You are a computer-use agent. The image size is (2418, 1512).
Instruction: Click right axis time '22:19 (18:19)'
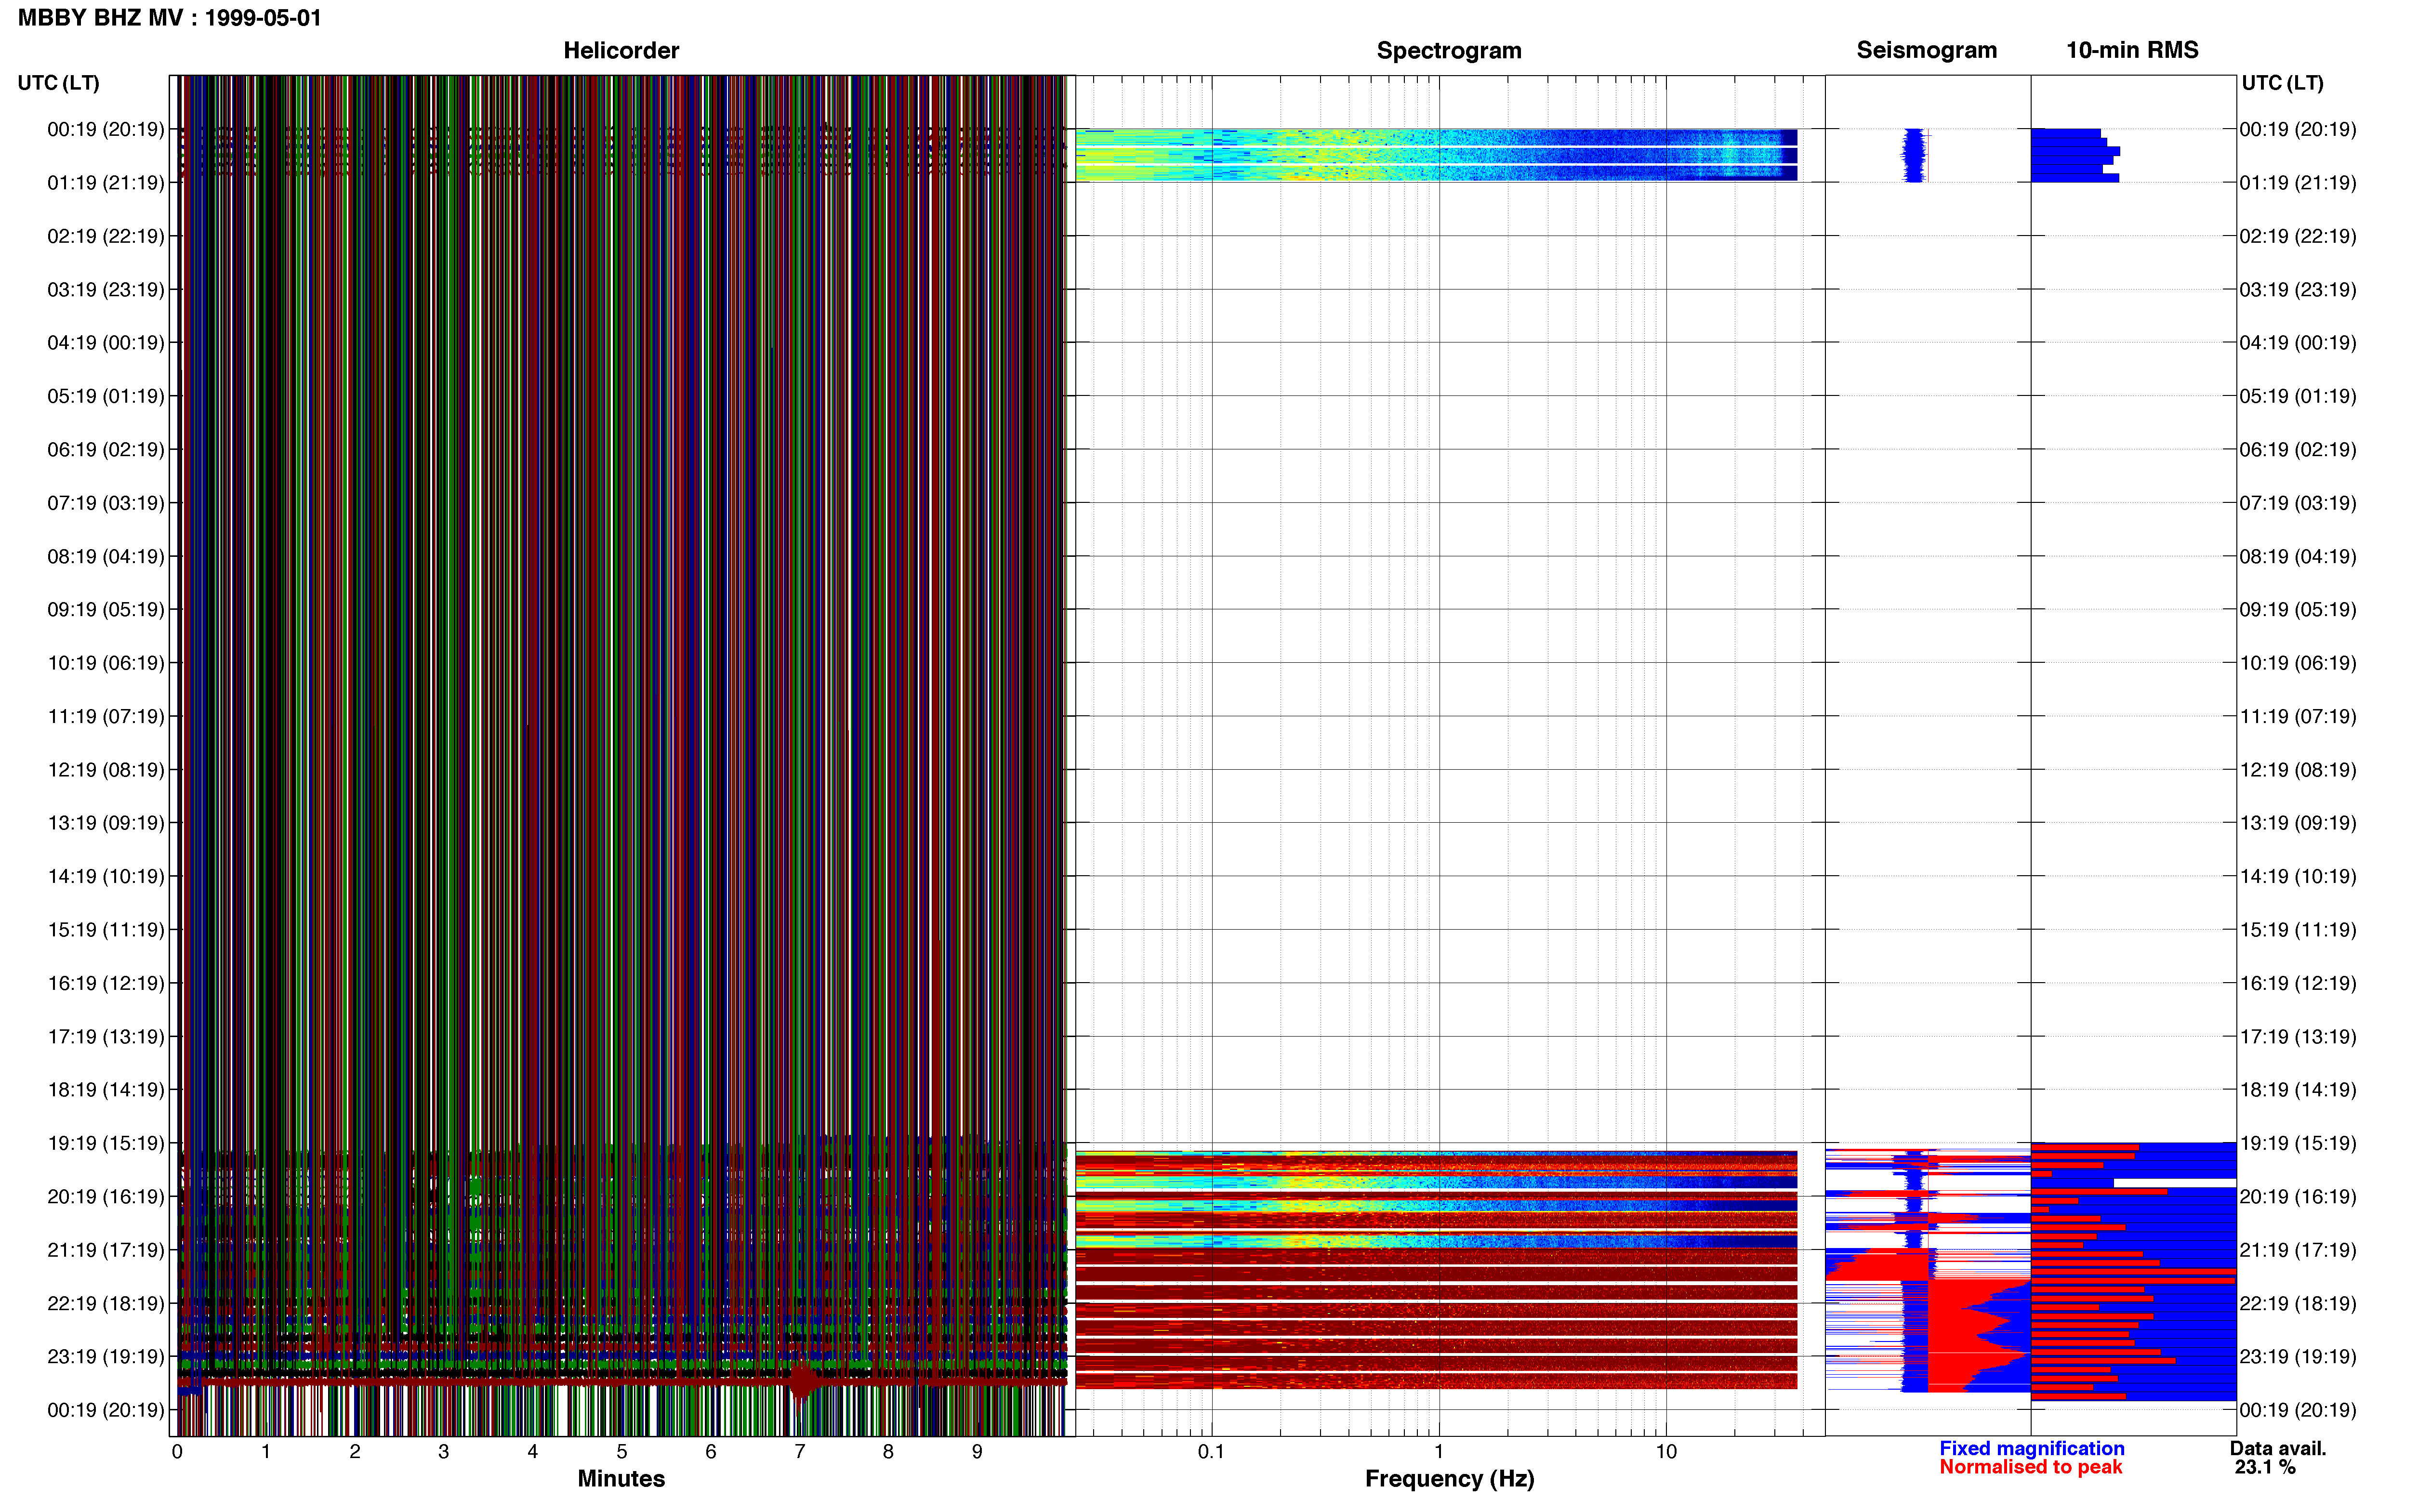pyautogui.click(x=2298, y=1303)
